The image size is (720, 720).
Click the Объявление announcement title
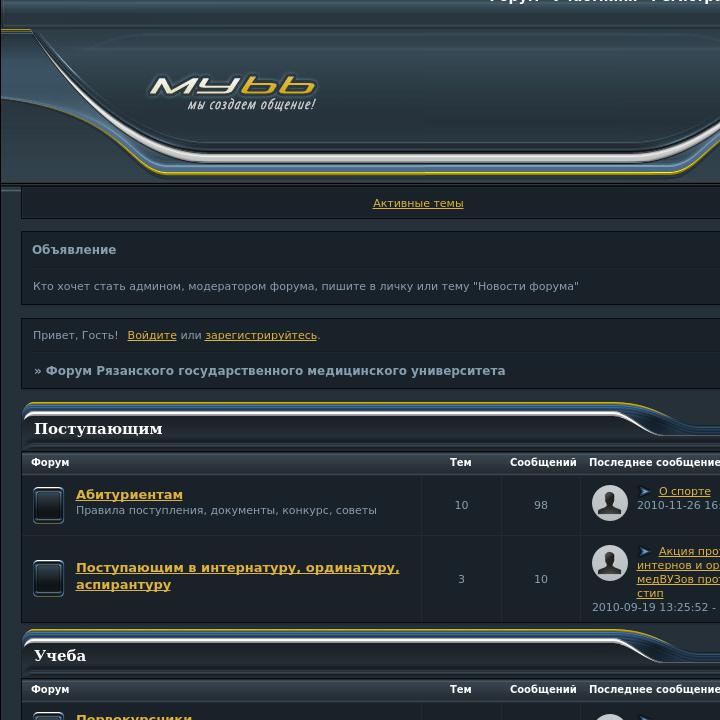tap(74, 250)
